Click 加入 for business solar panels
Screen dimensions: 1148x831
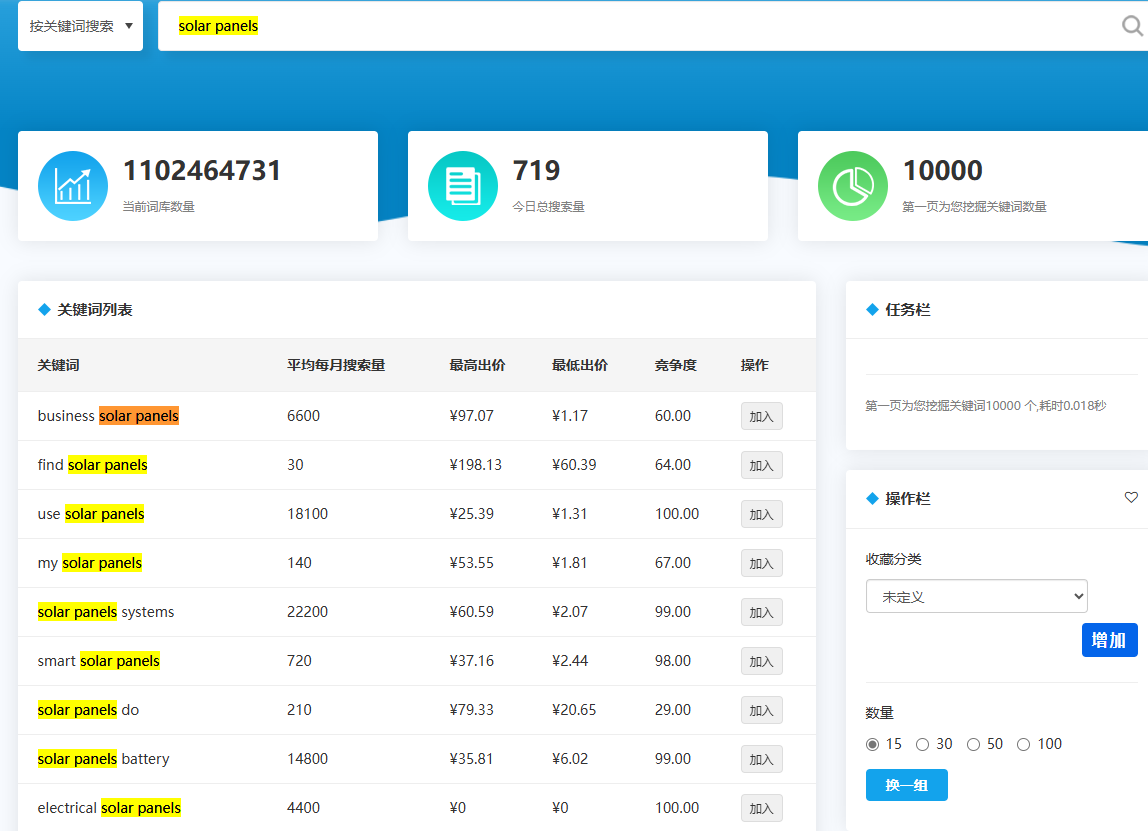(761, 416)
